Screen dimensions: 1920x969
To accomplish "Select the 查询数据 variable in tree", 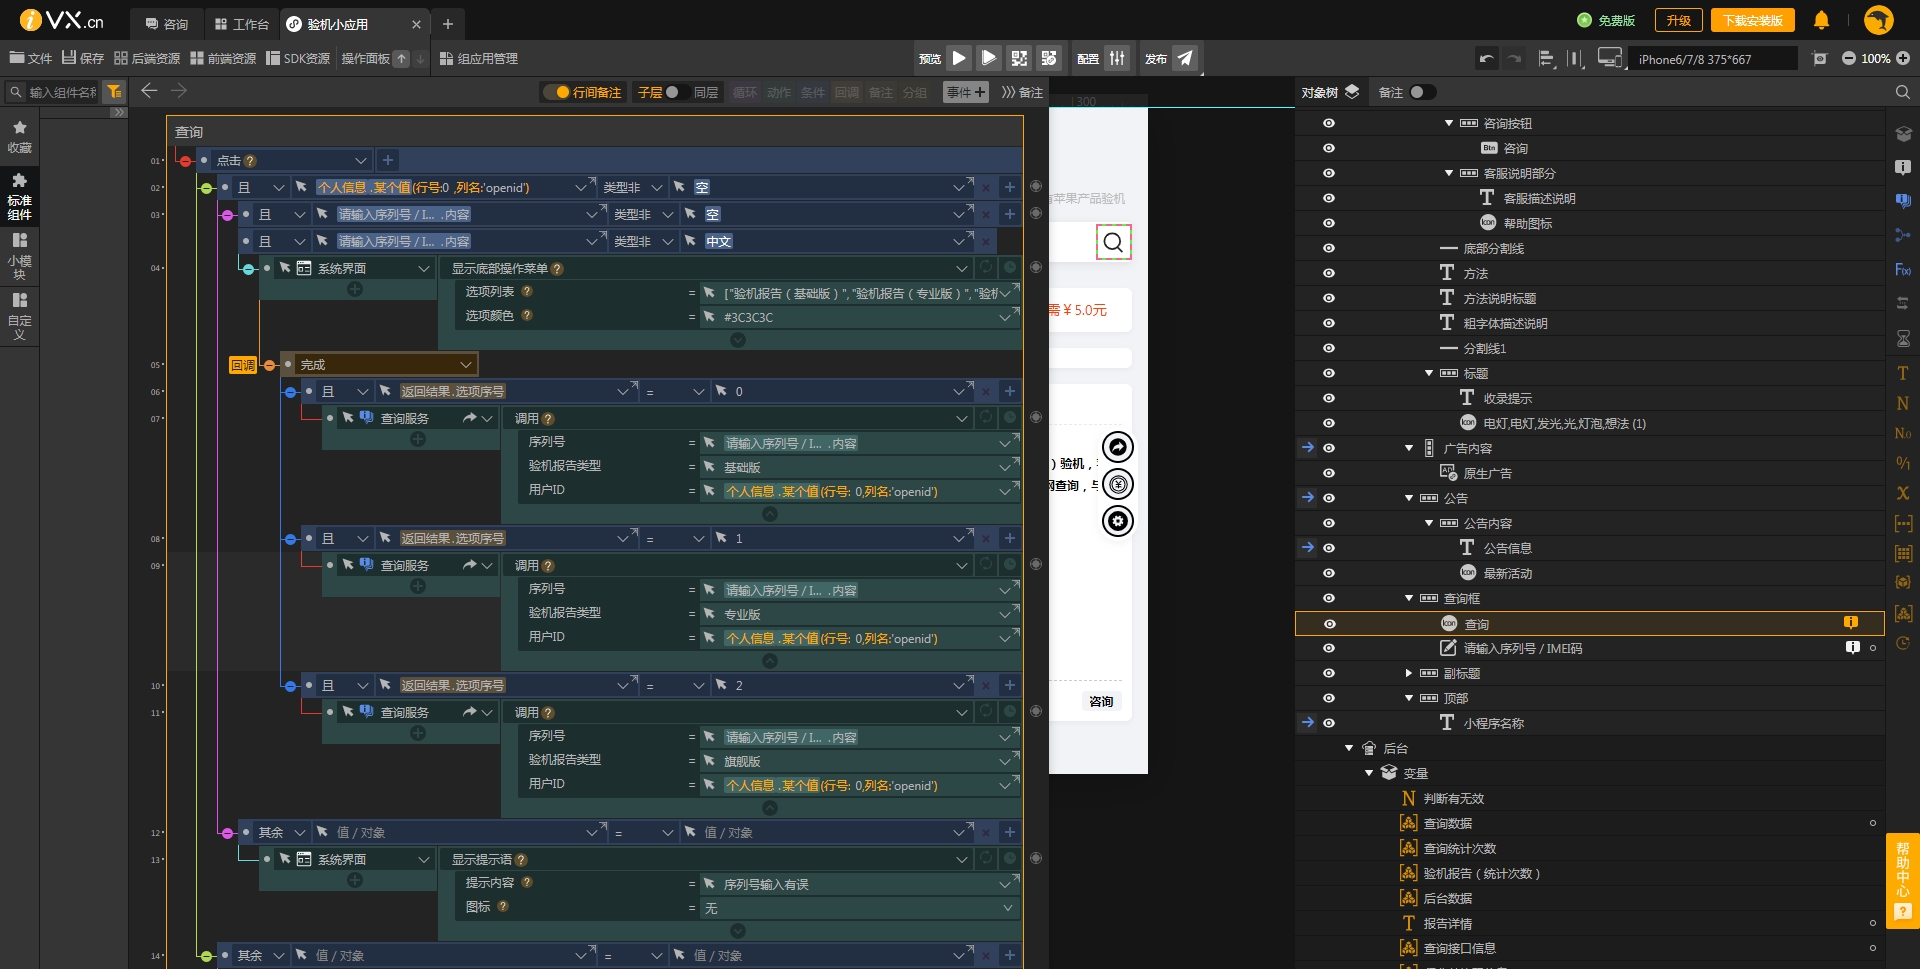I will click(1448, 823).
